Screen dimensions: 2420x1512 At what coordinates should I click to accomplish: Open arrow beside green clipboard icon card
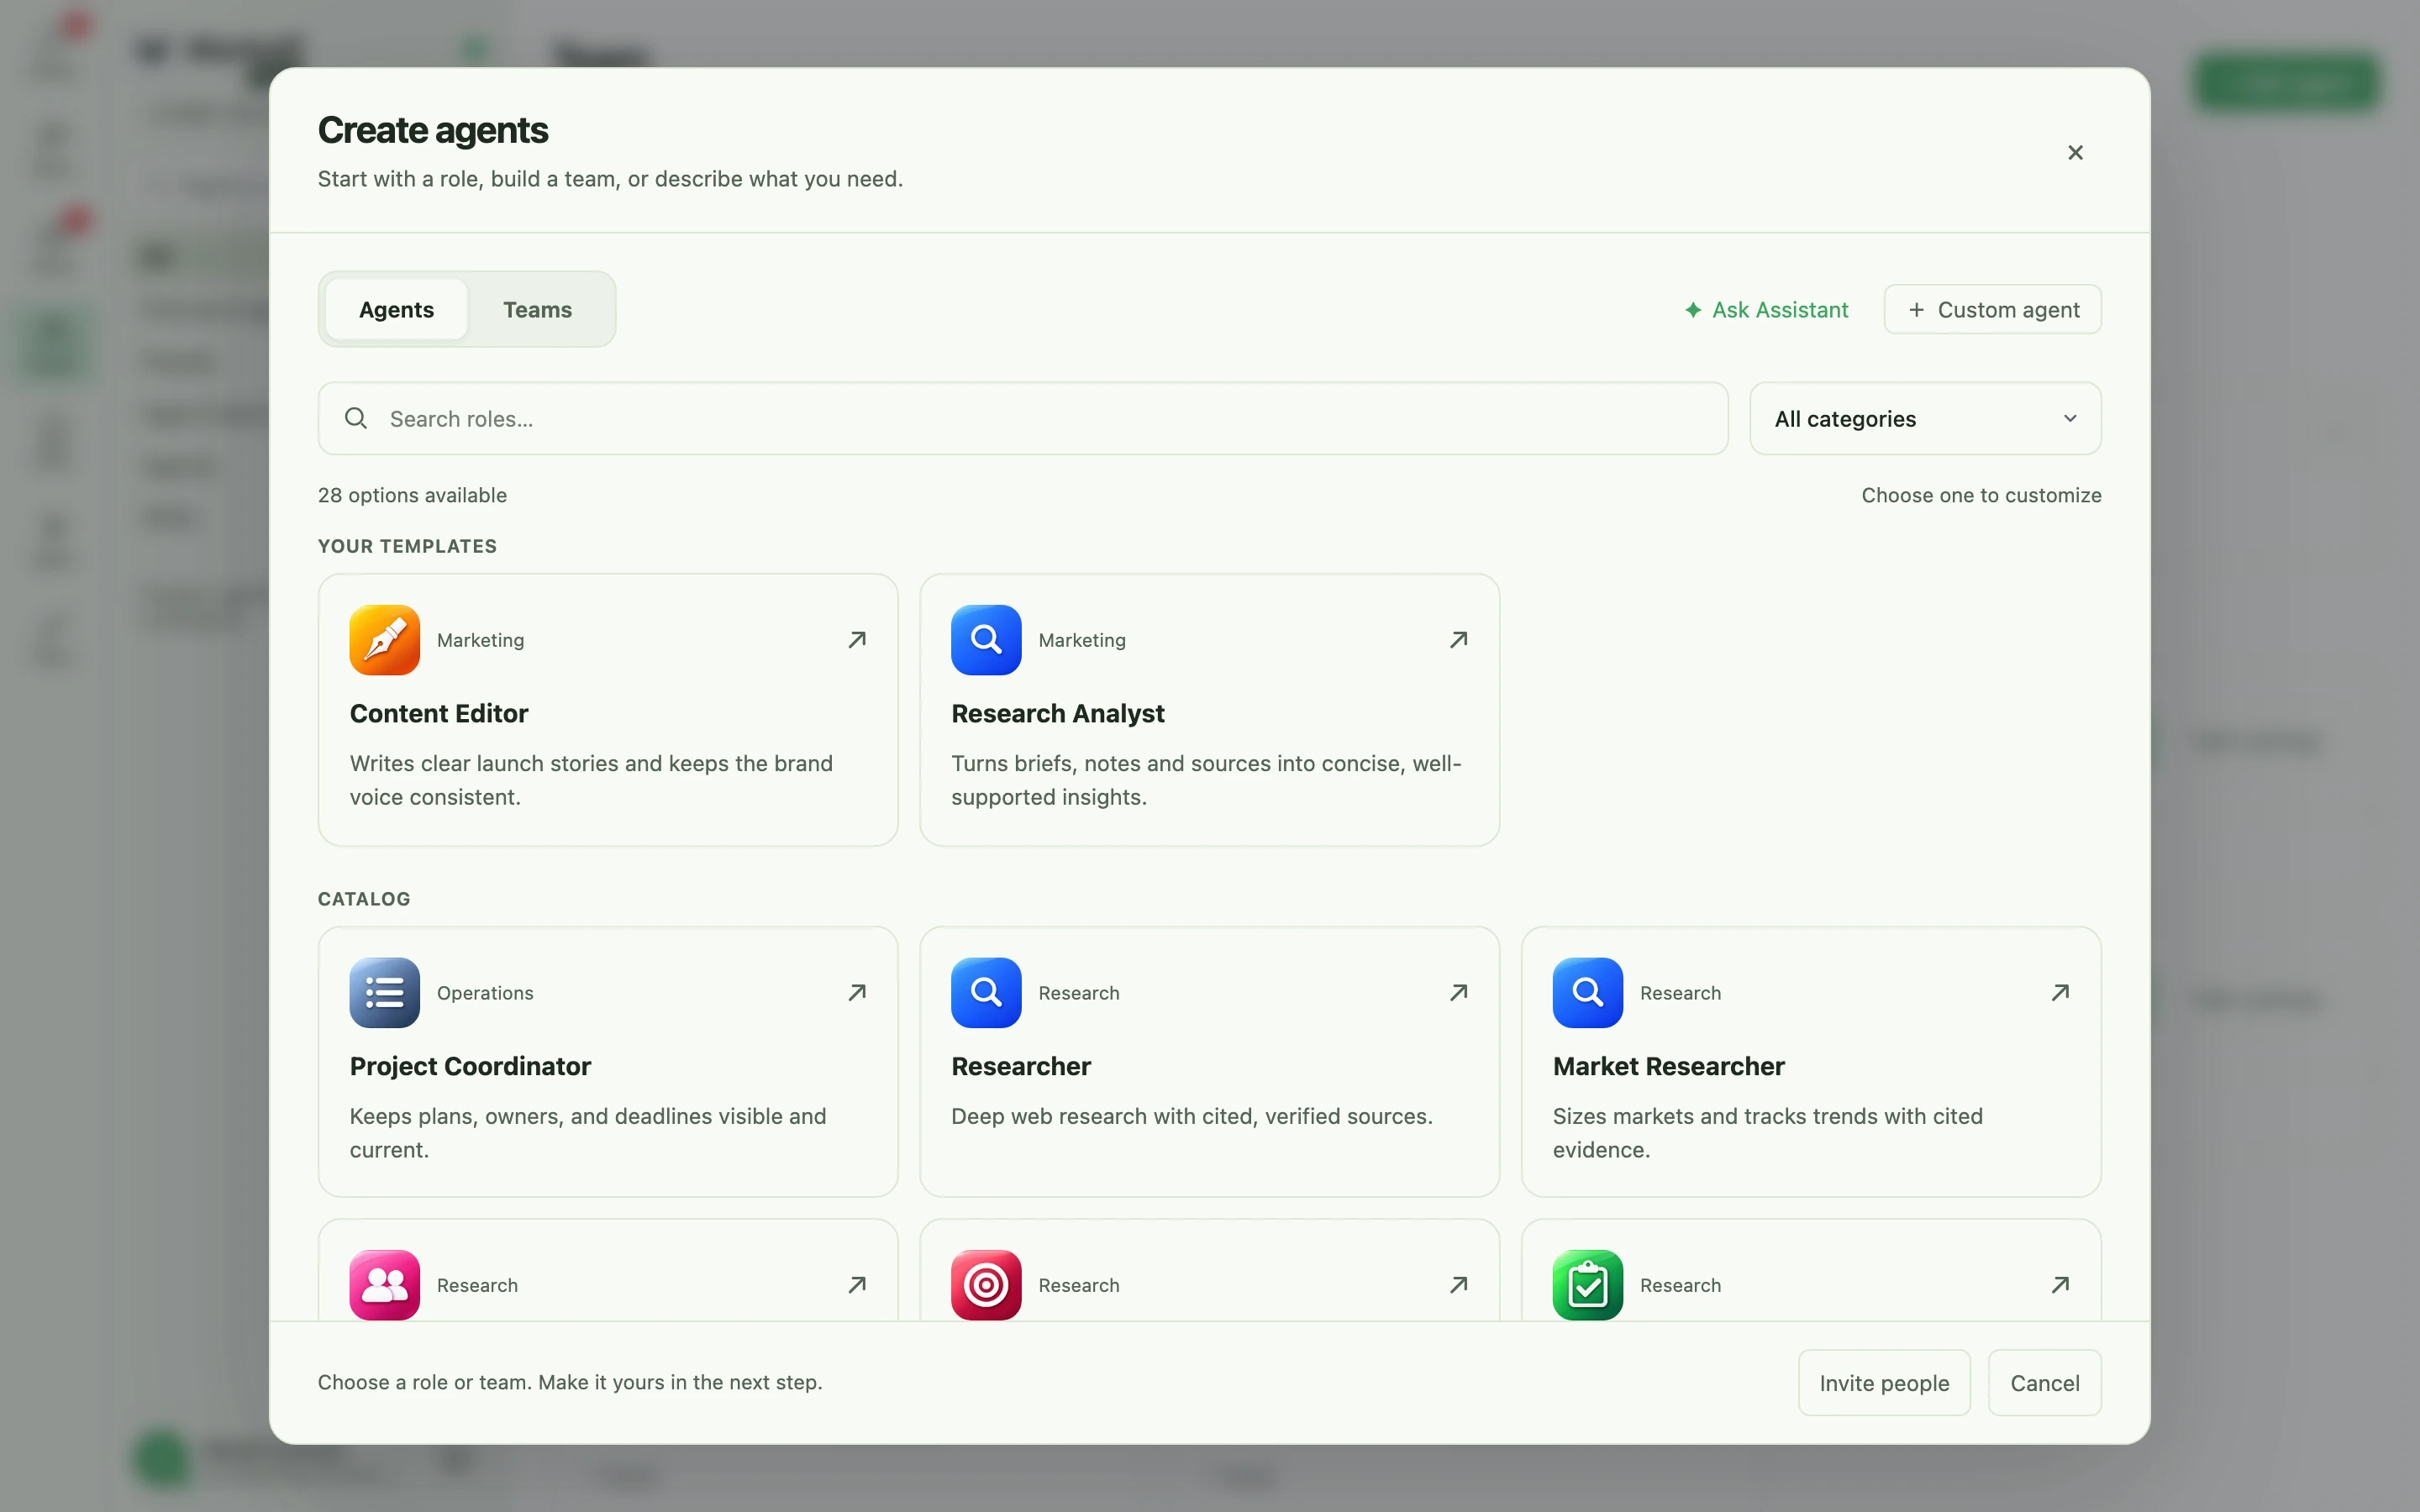pyautogui.click(x=2060, y=1285)
